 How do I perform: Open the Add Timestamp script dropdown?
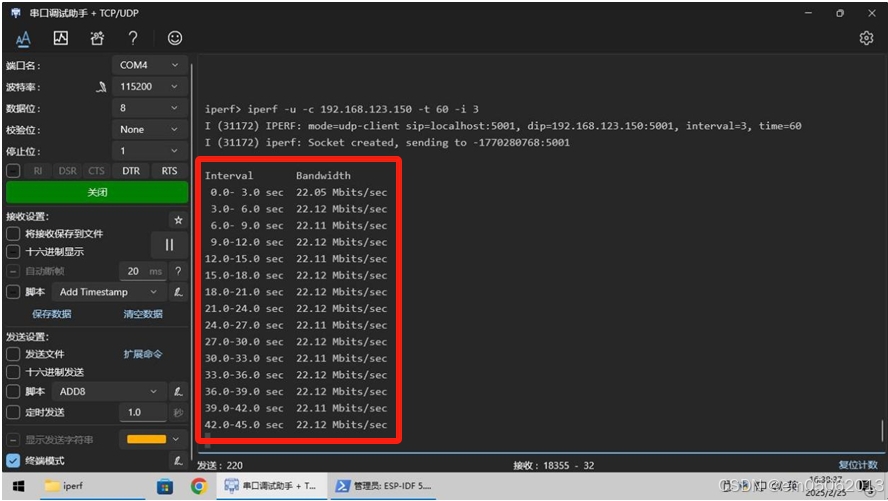pos(109,292)
